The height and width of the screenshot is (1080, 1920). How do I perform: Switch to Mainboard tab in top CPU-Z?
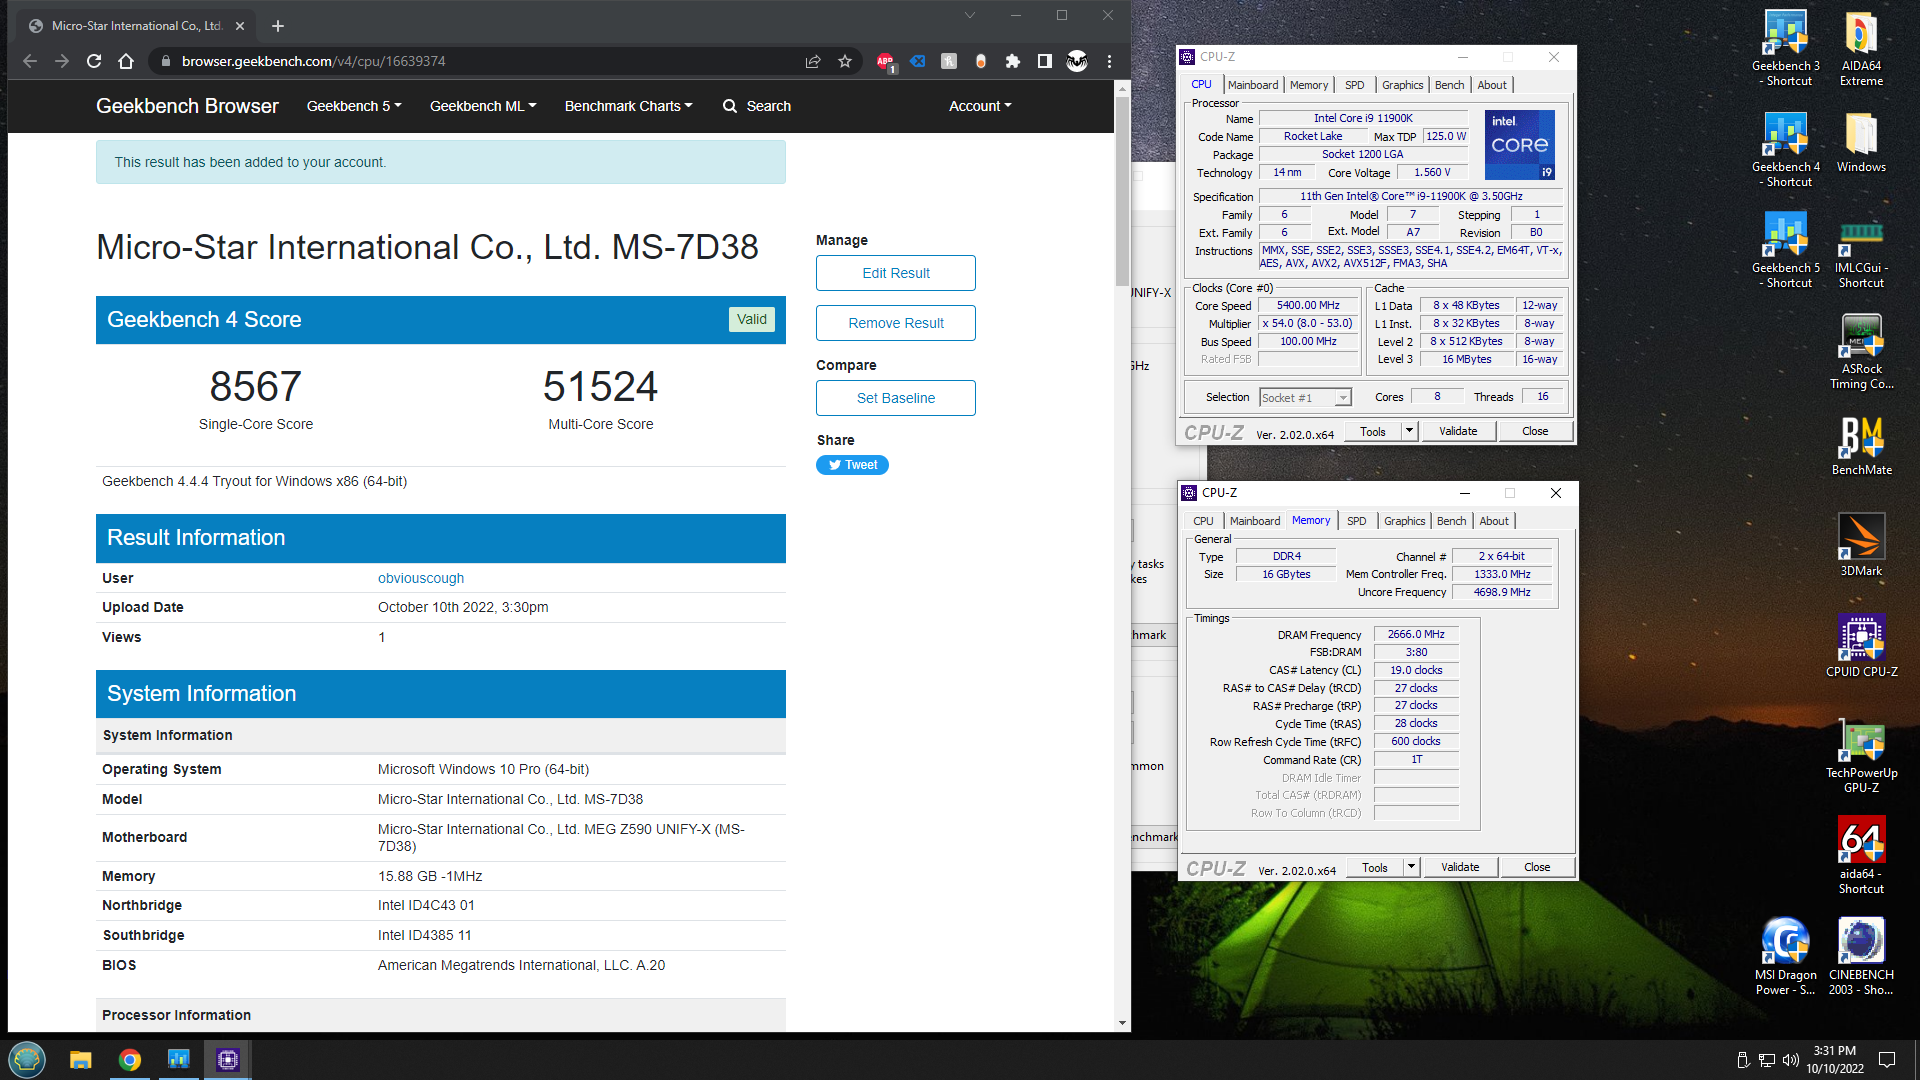pos(1253,85)
